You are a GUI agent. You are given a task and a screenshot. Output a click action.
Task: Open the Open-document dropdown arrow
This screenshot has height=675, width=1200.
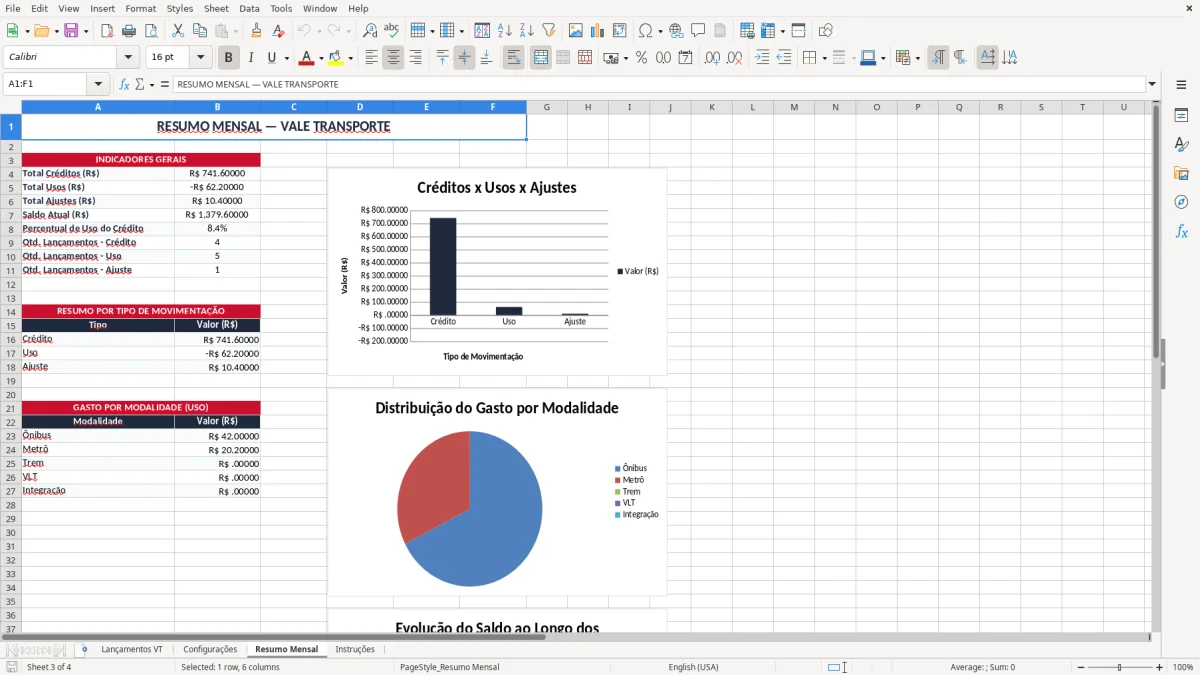pyautogui.click(x=55, y=31)
